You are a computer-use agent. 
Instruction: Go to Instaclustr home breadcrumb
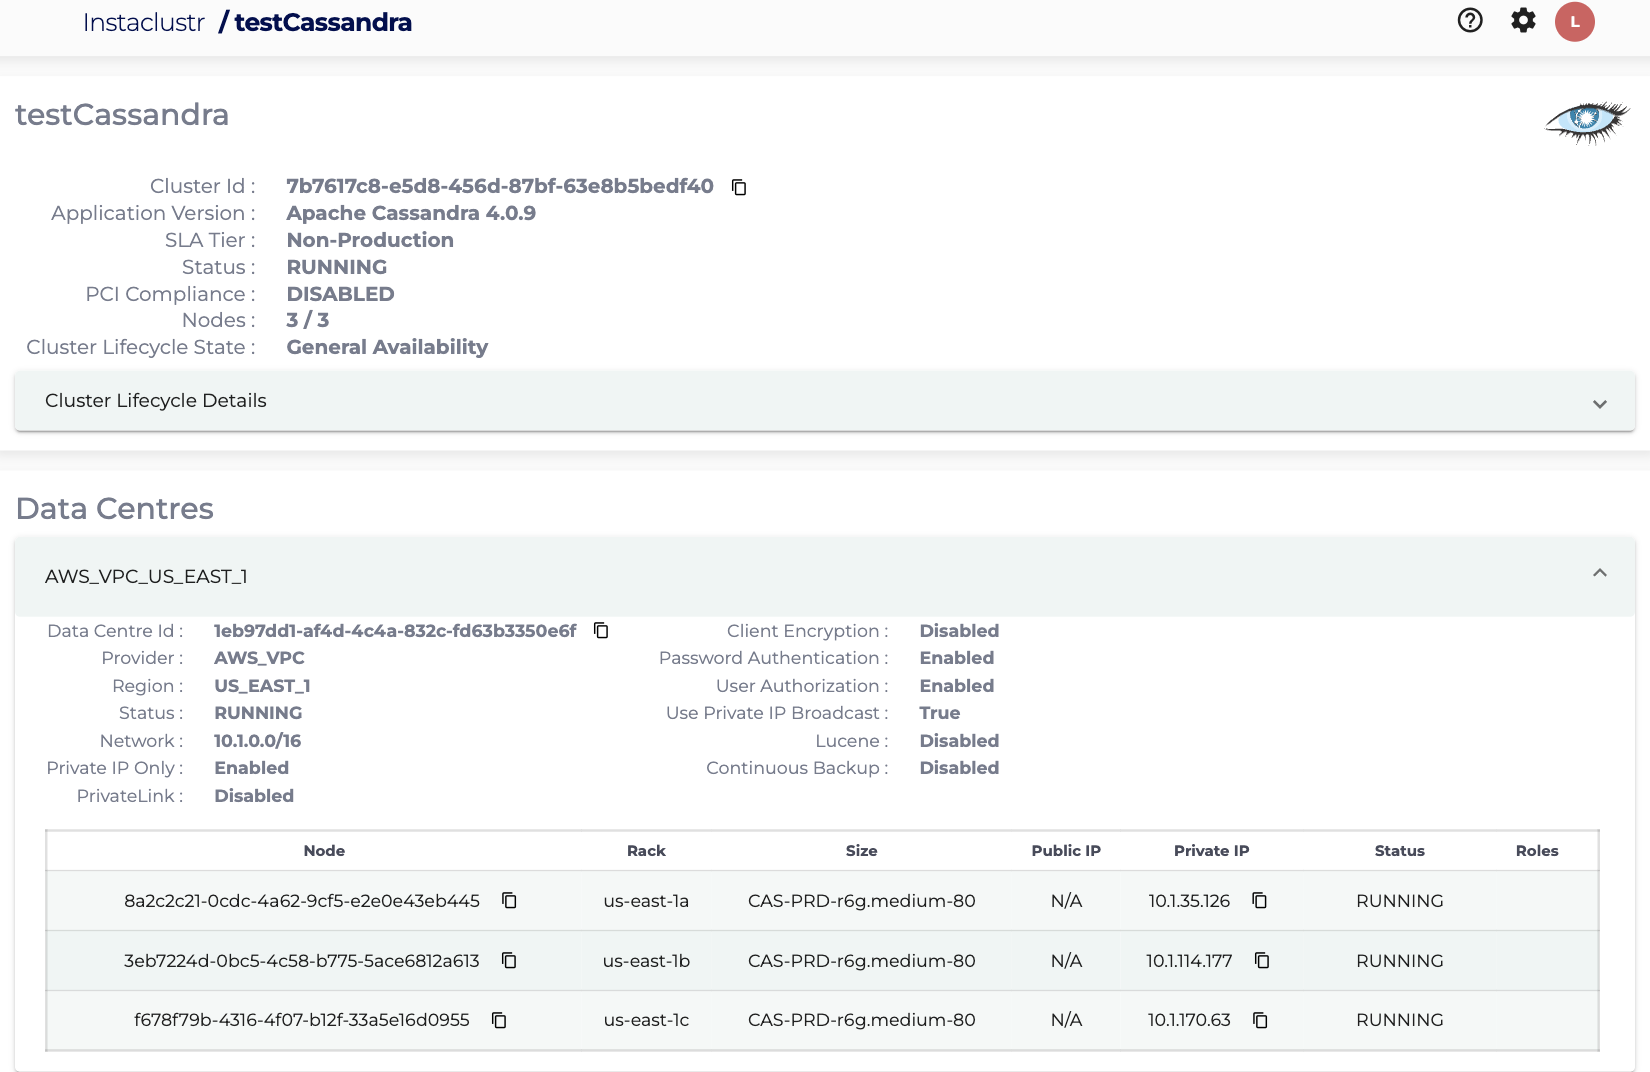pos(143,23)
